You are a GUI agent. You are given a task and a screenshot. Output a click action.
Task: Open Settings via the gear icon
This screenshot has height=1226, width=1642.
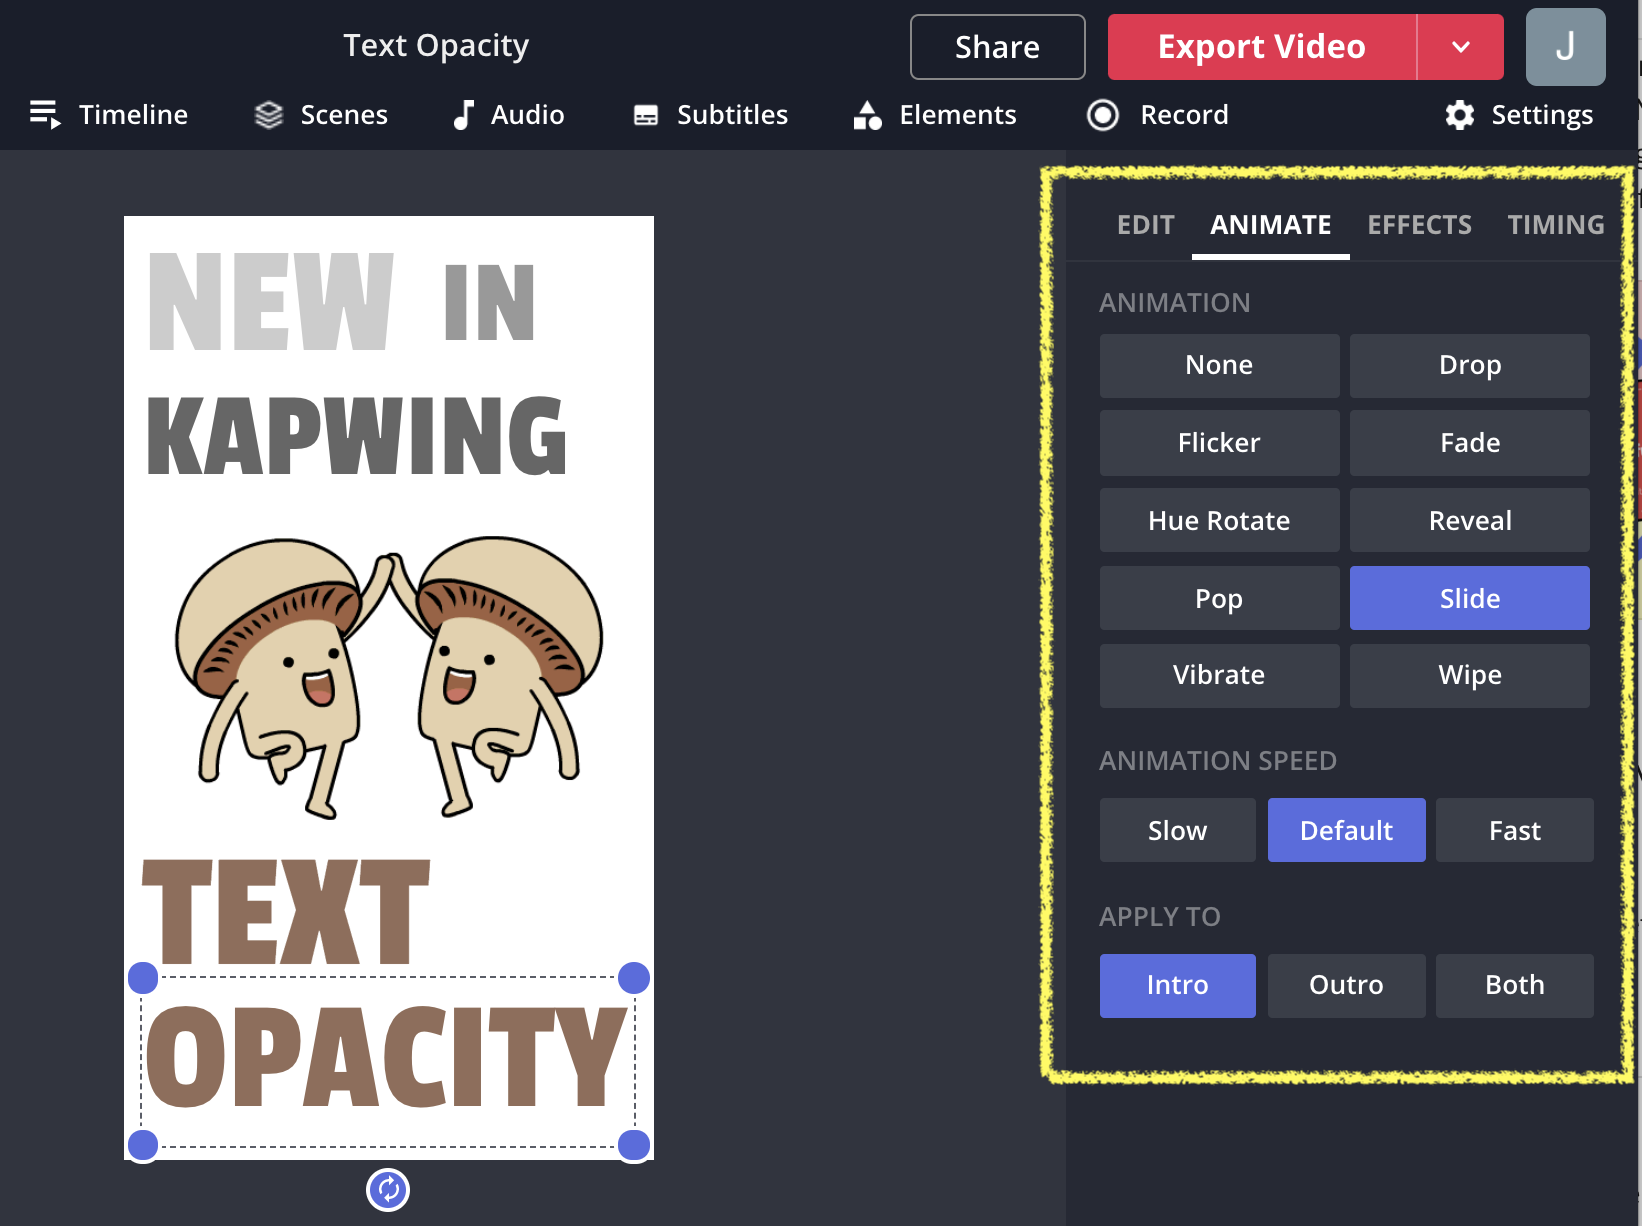(1460, 115)
